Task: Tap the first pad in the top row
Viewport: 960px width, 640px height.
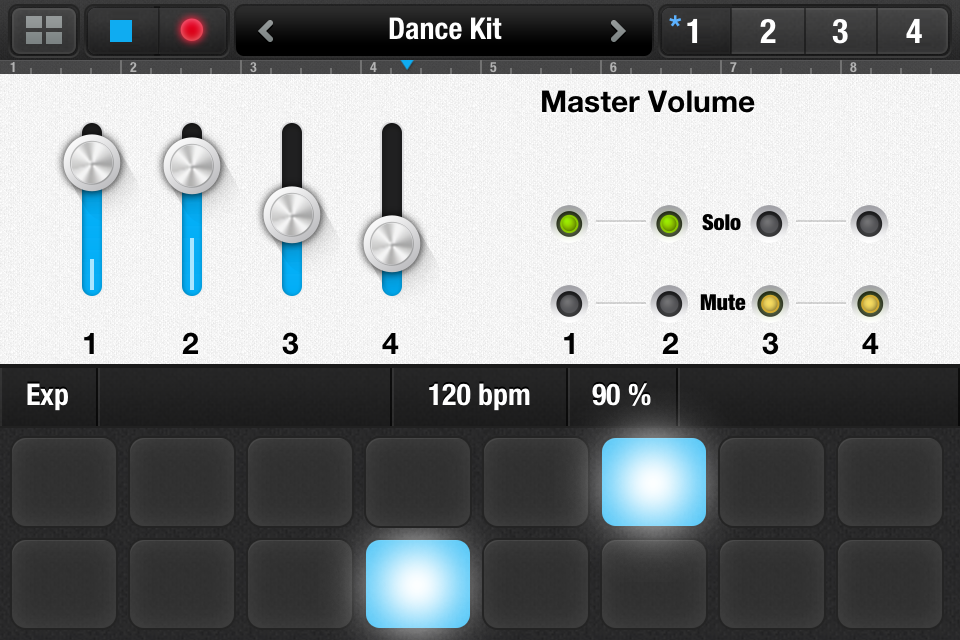Action: (64, 482)
